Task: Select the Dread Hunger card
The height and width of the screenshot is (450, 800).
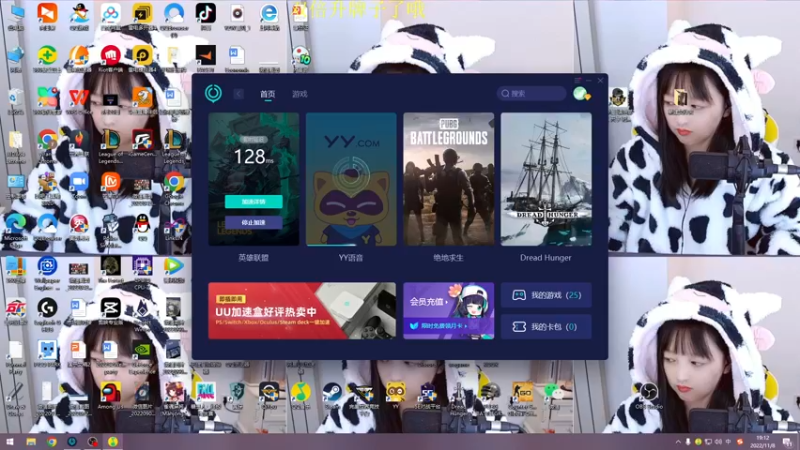Action: [x=546, y=179]
